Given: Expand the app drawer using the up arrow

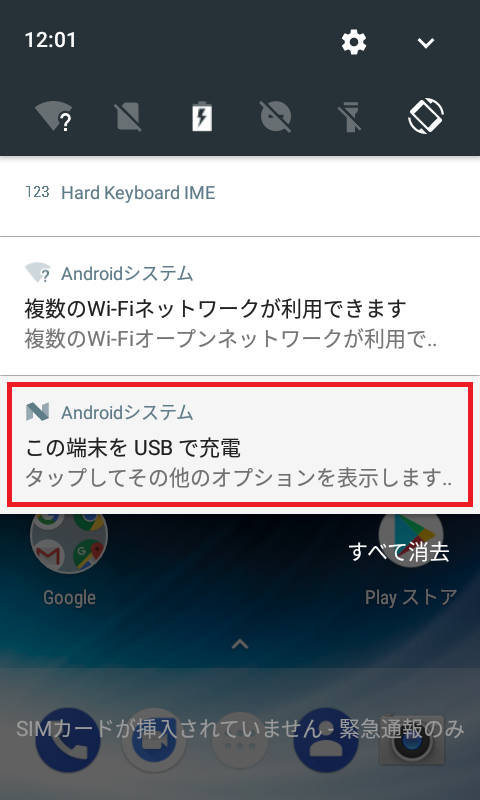Looking at the screenshot, I should click(240, 644).
